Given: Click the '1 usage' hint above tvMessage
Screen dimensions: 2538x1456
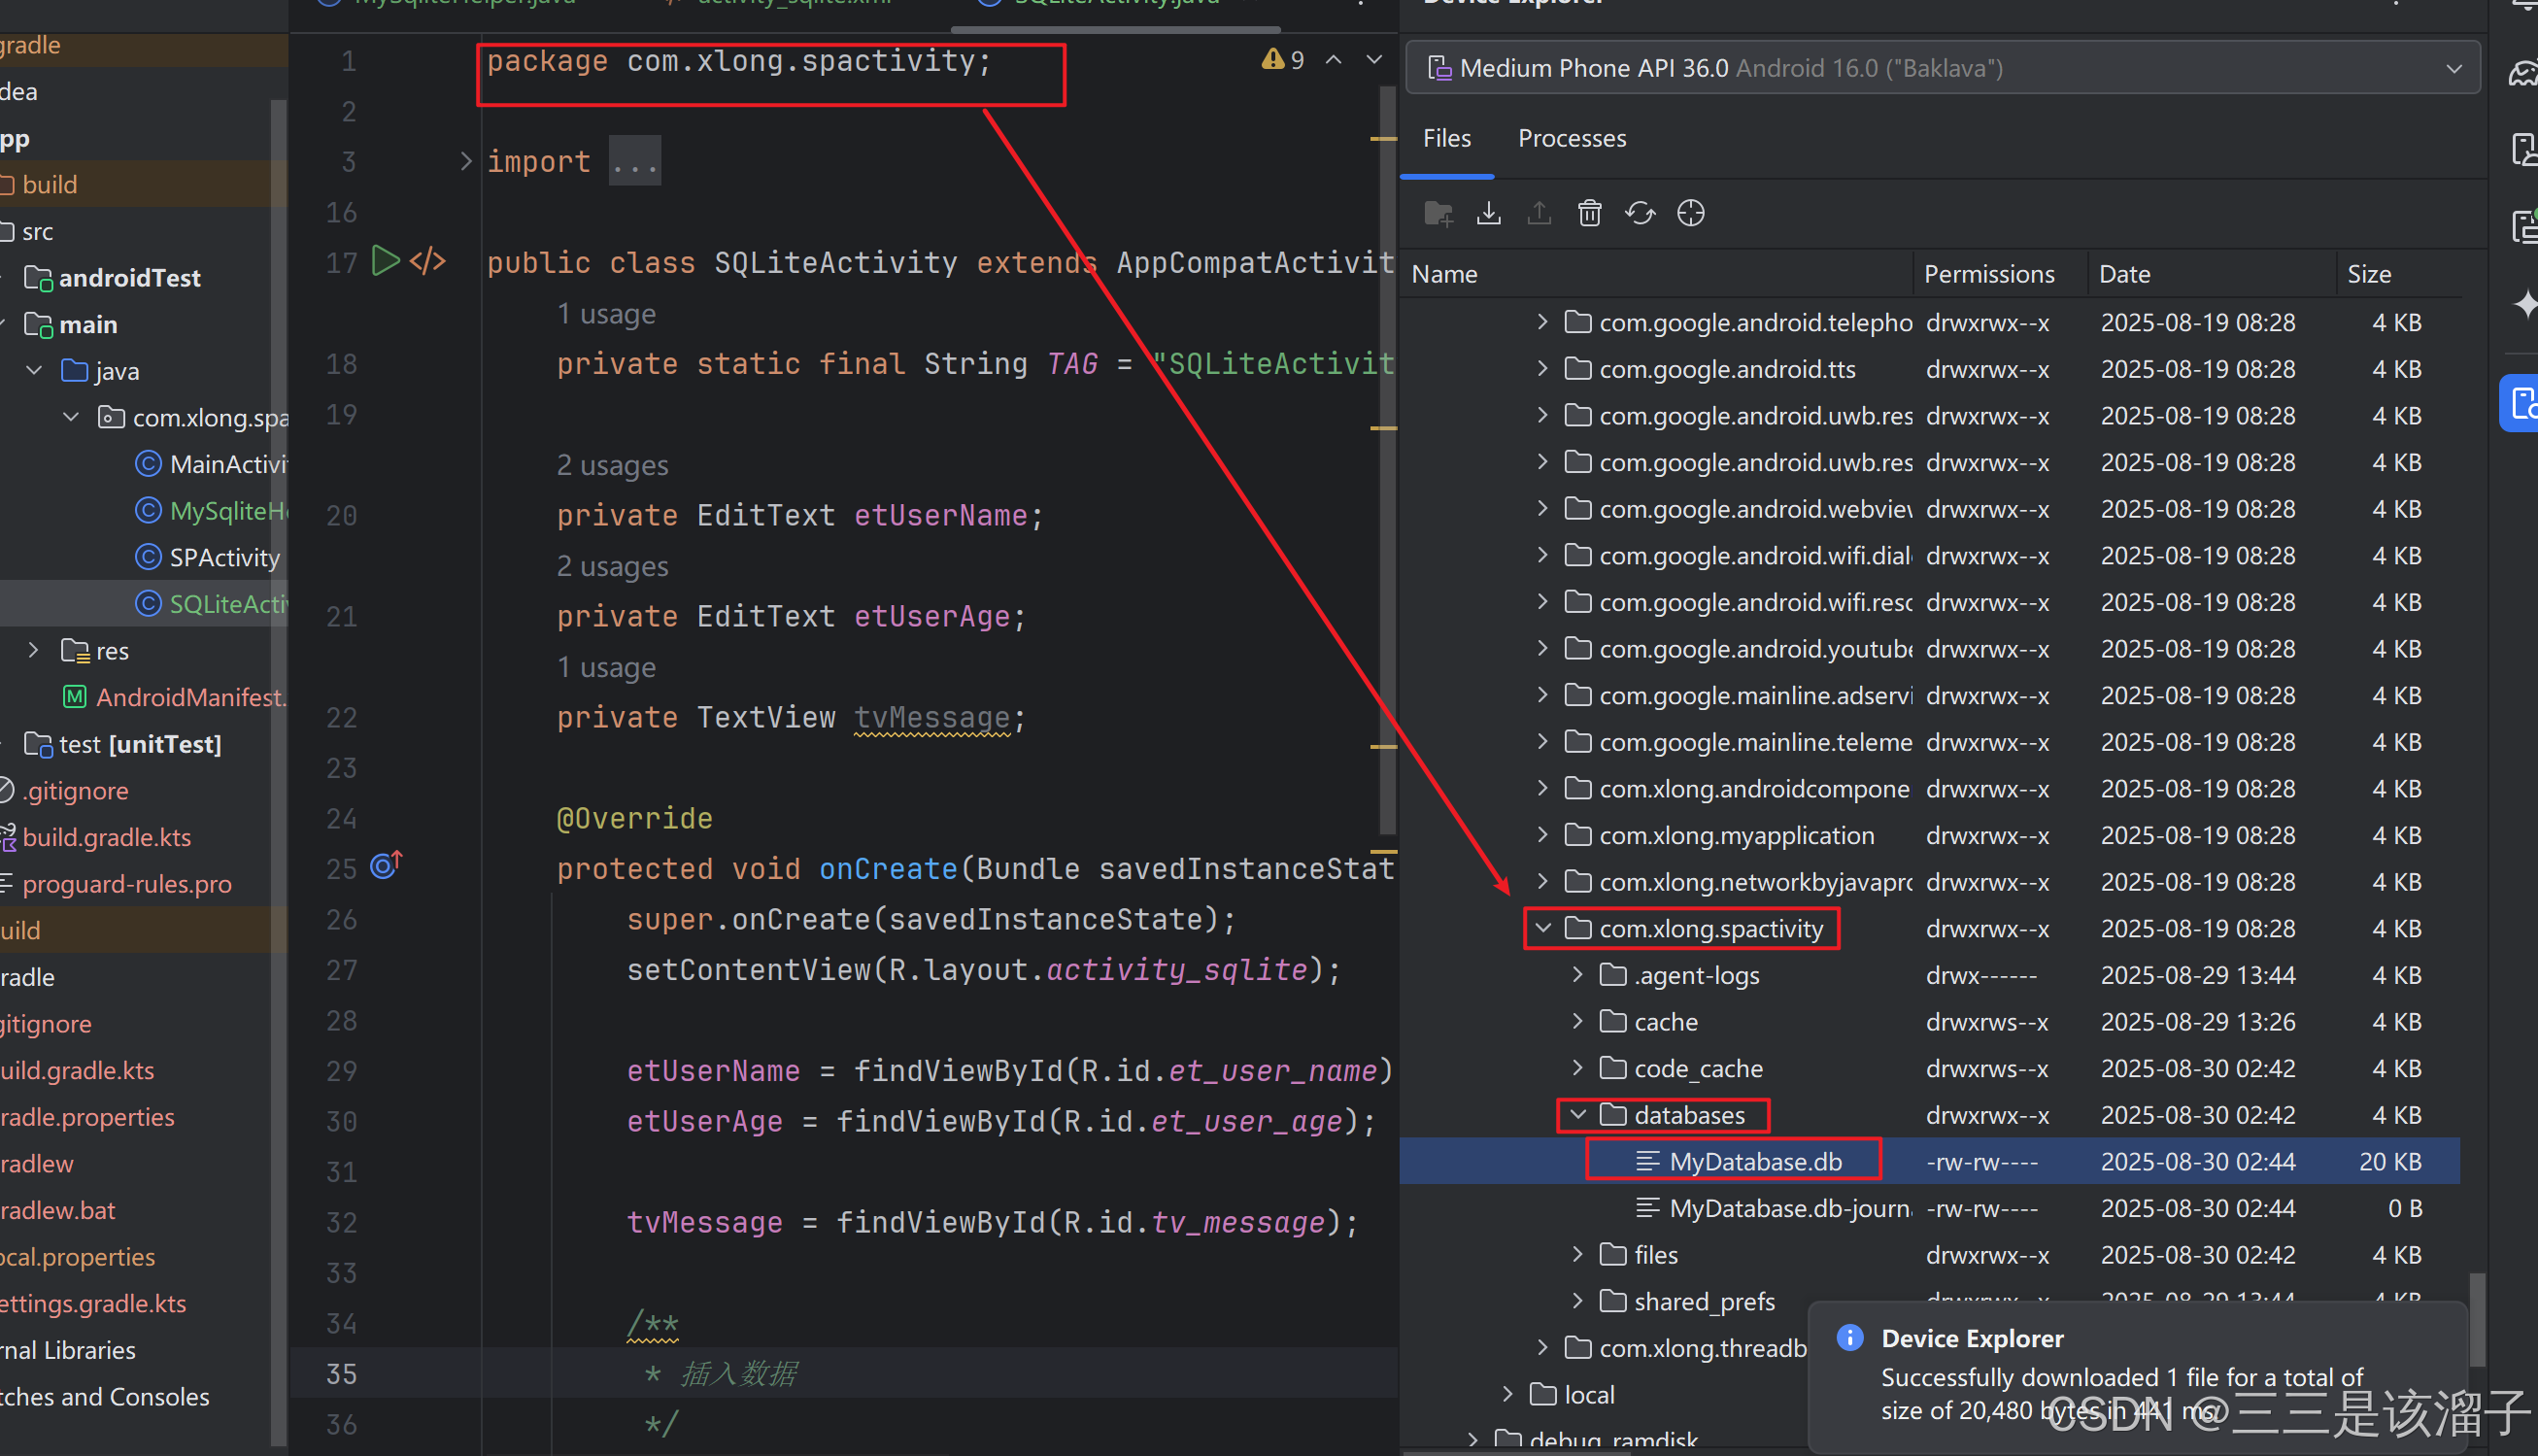Looking at the screenshot, I should point(606,667).
